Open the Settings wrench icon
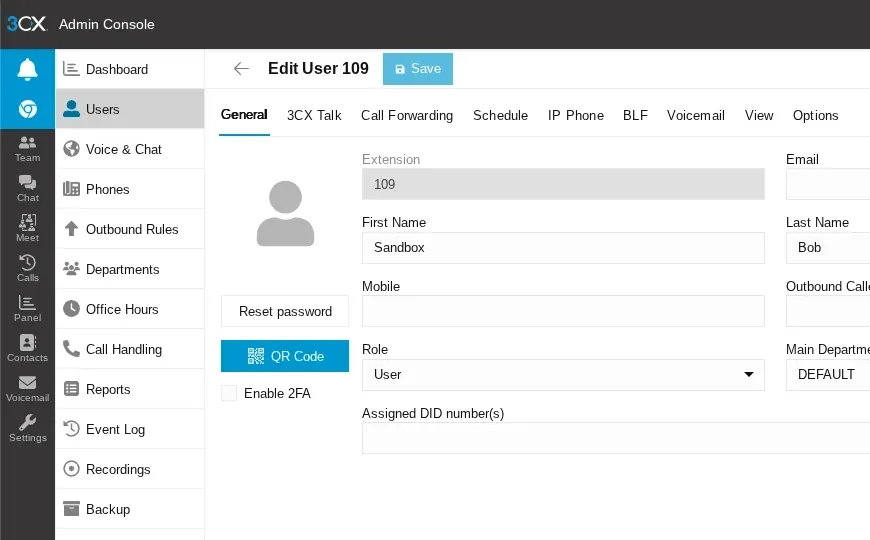 pos(27,428)
